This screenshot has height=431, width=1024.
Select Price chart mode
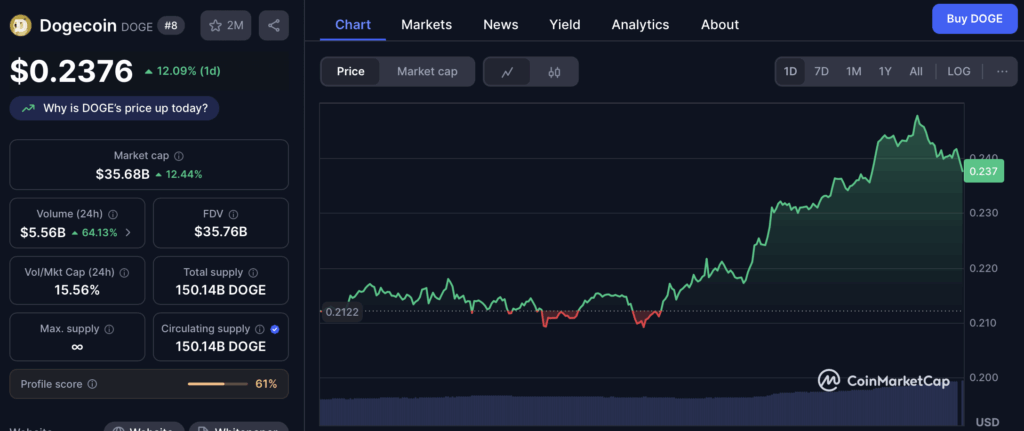point(351,72)
